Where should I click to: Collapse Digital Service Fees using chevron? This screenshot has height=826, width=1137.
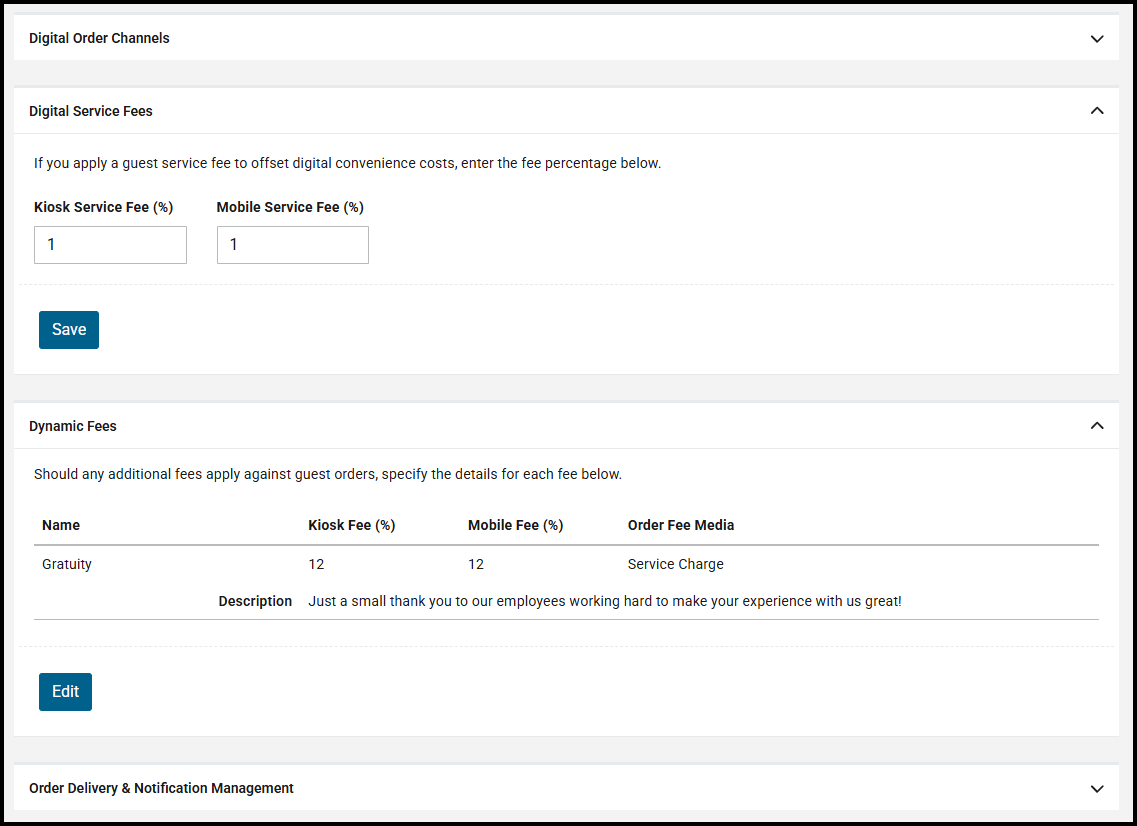pos(1097,111)
